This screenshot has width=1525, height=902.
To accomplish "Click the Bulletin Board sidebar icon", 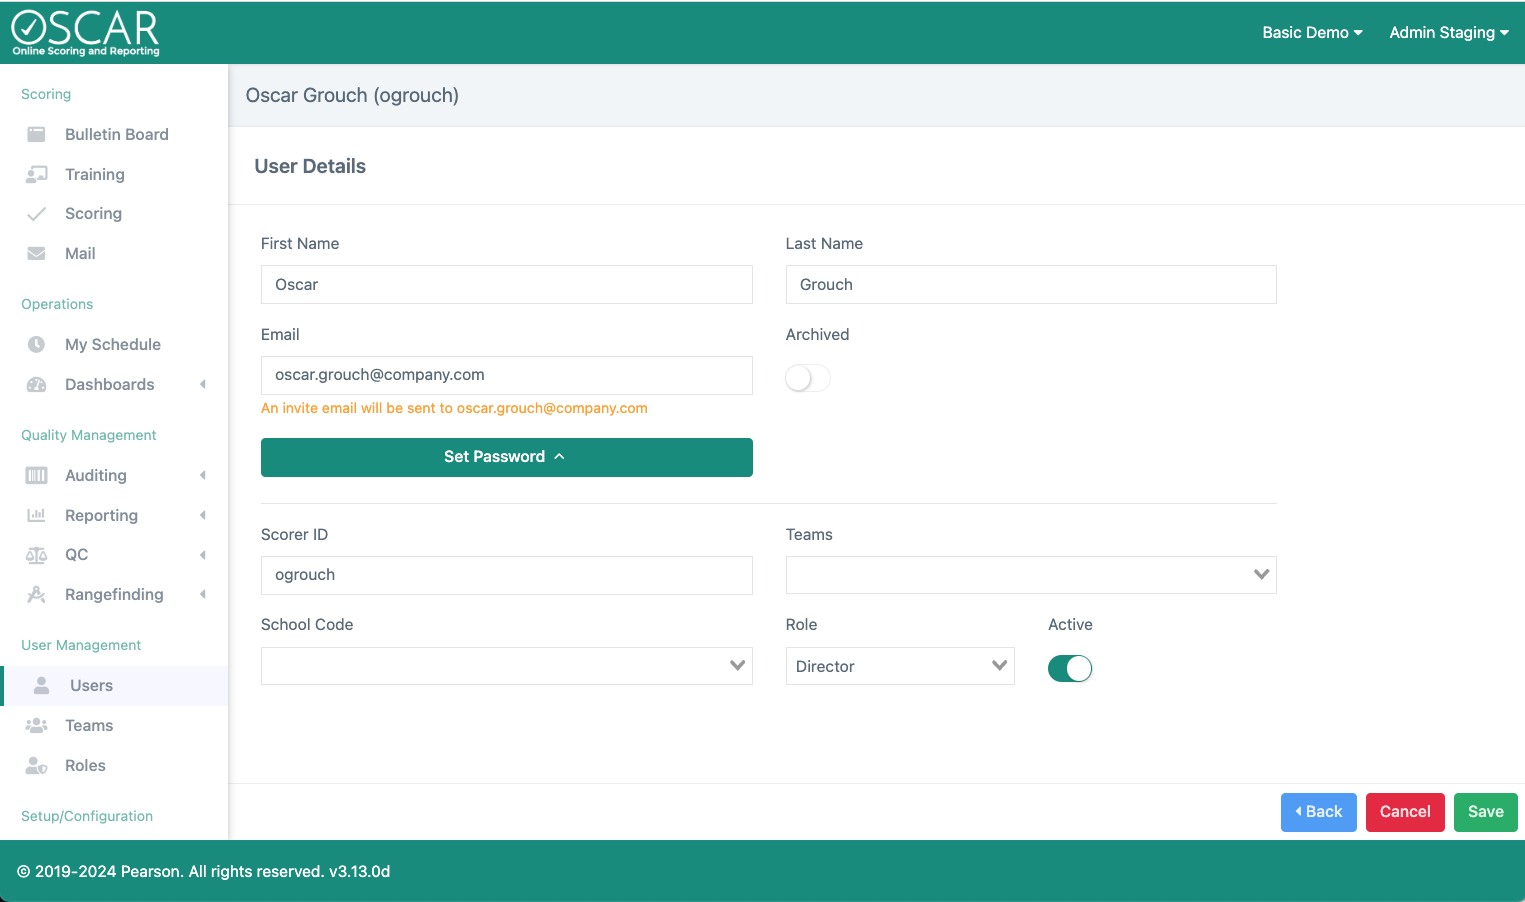I will [x=37, y=134].
